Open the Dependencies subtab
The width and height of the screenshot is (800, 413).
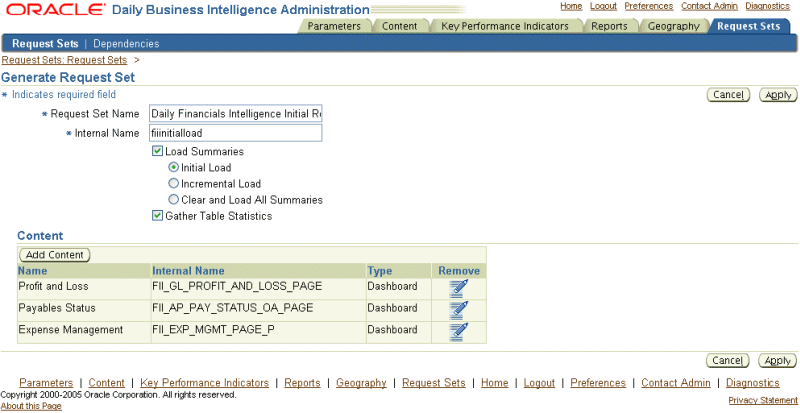(126, 43)
